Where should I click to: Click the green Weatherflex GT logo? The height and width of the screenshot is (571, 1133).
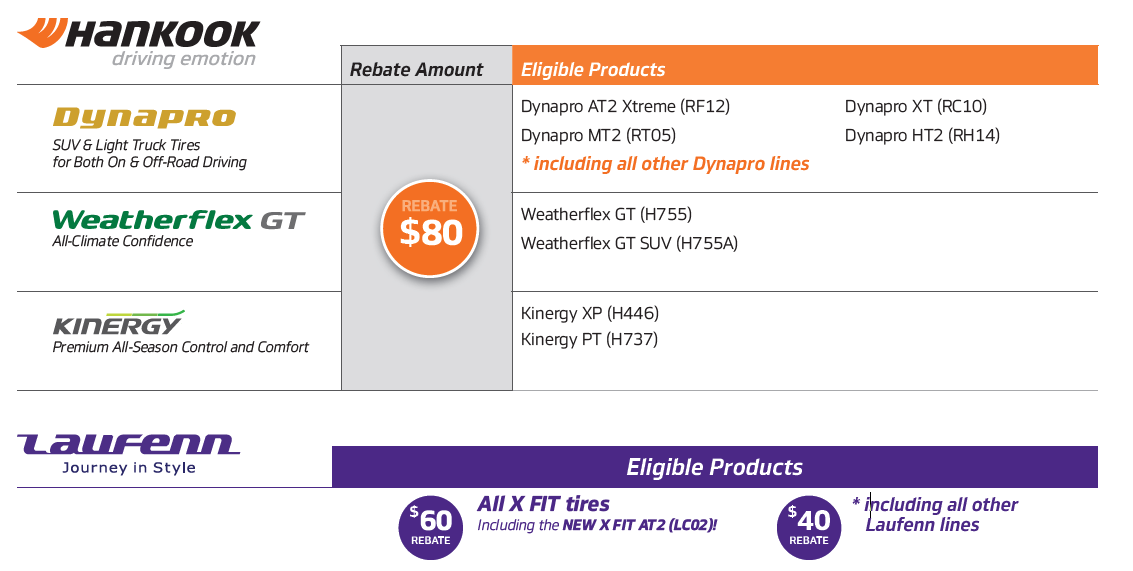[x=178, y=220]
